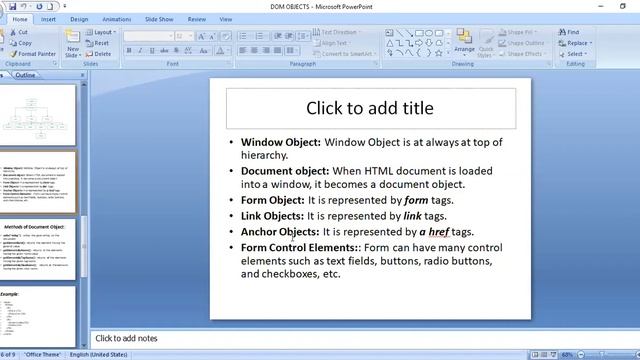Open the Clipboard dialog launcher
640x360 pixels.
click(55, 64)
